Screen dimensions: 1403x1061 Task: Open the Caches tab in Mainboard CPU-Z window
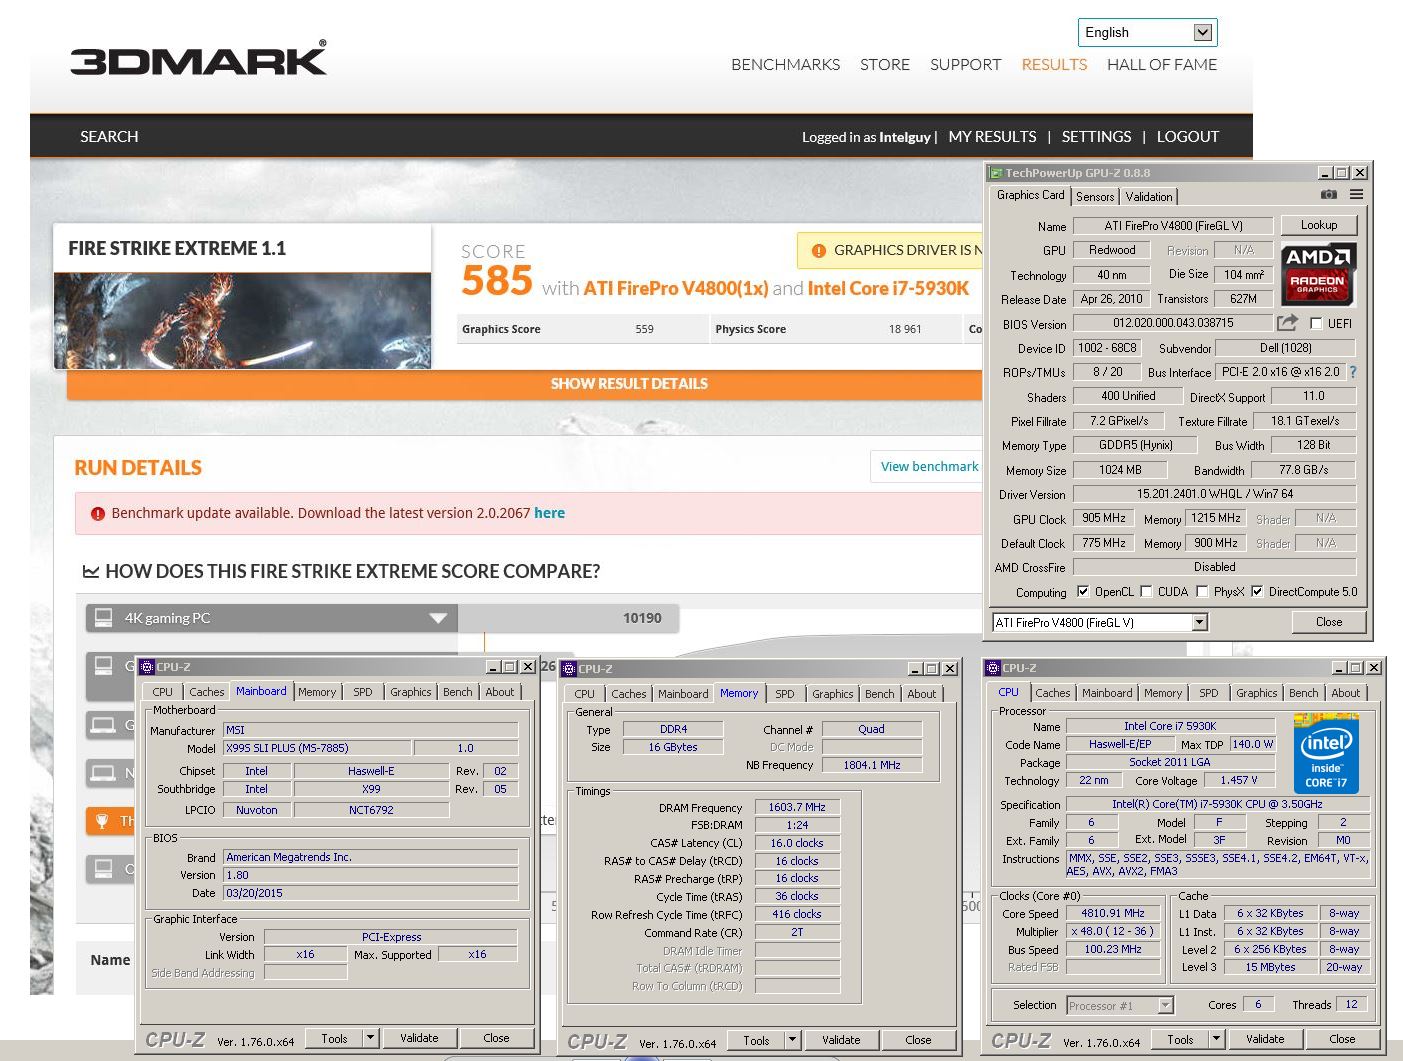click(x=206, y=692)
